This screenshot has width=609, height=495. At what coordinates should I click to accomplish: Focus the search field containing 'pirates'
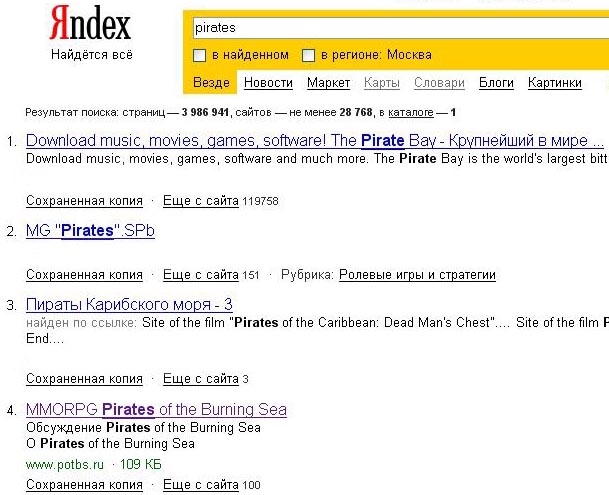[x=401, y=28]
